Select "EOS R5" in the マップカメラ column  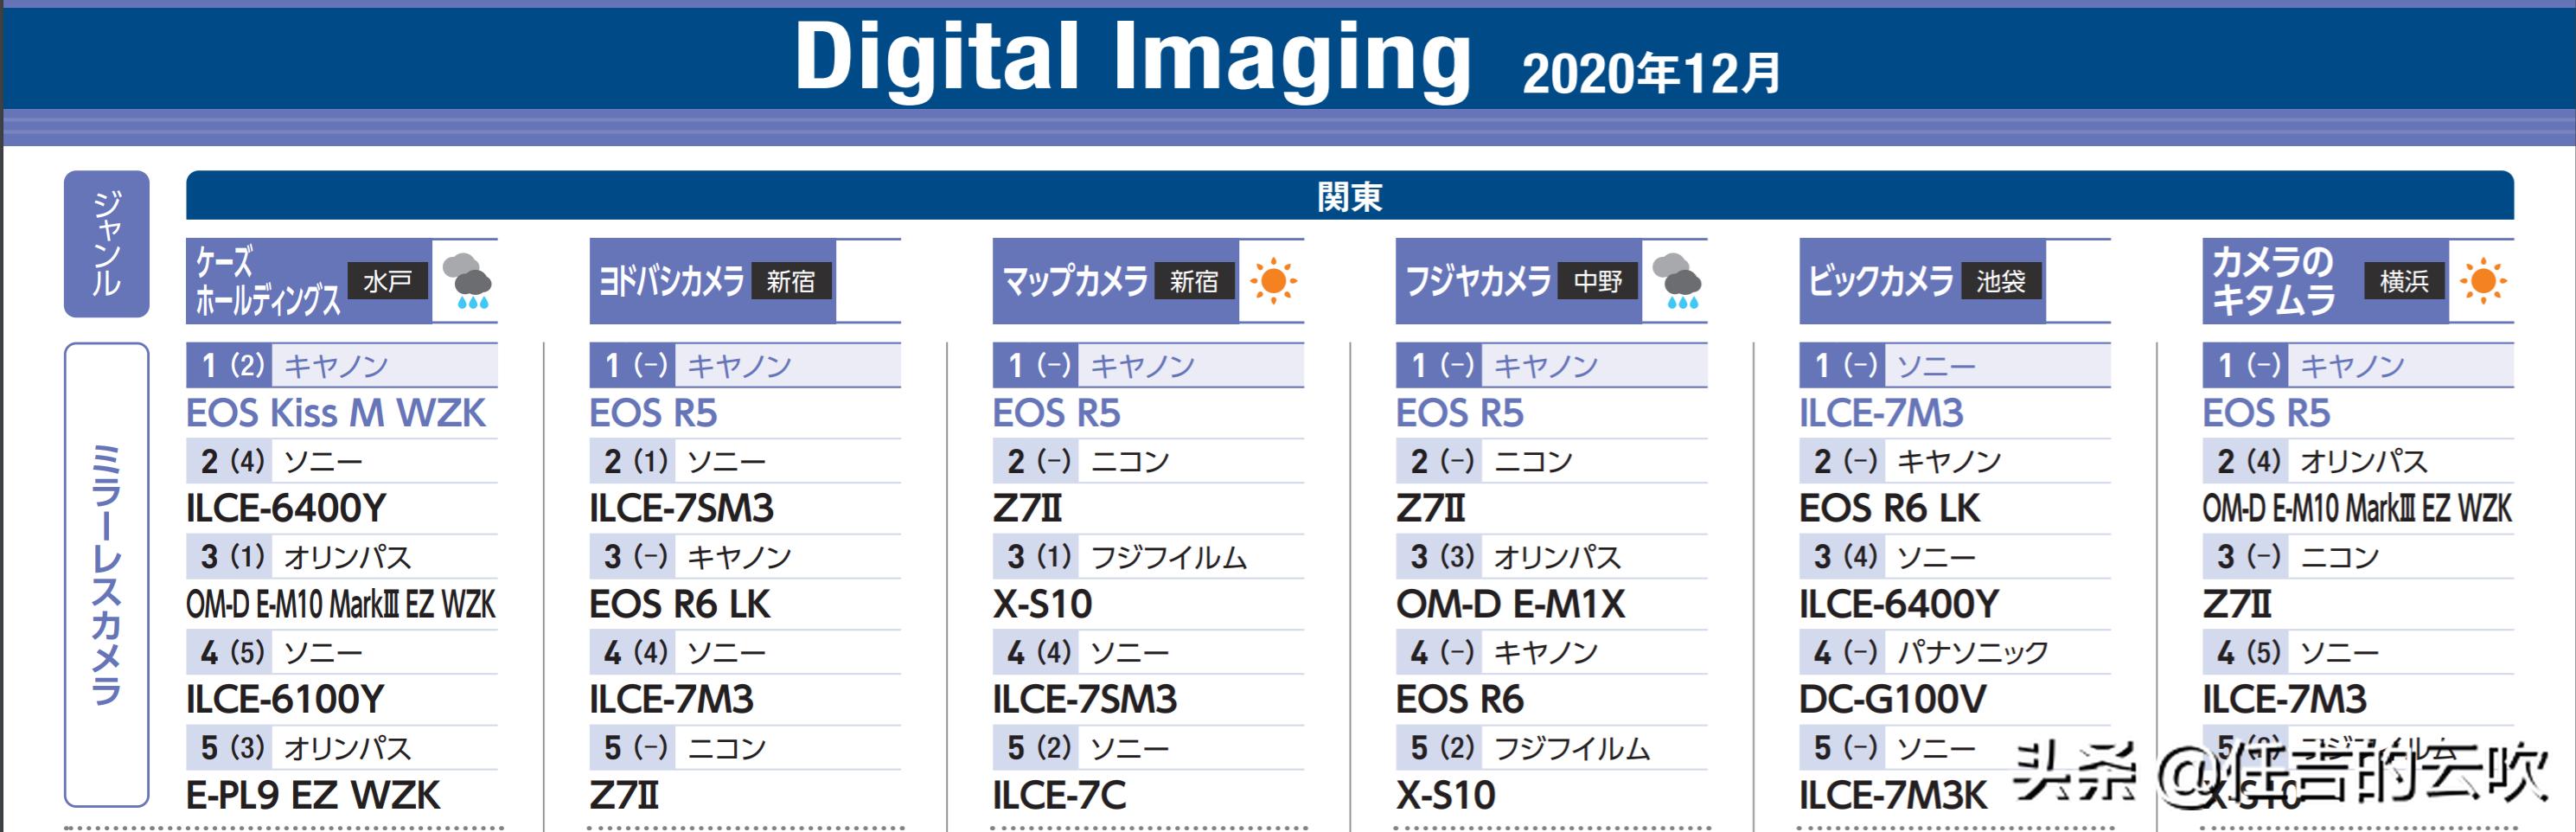tap(1057, 413)
